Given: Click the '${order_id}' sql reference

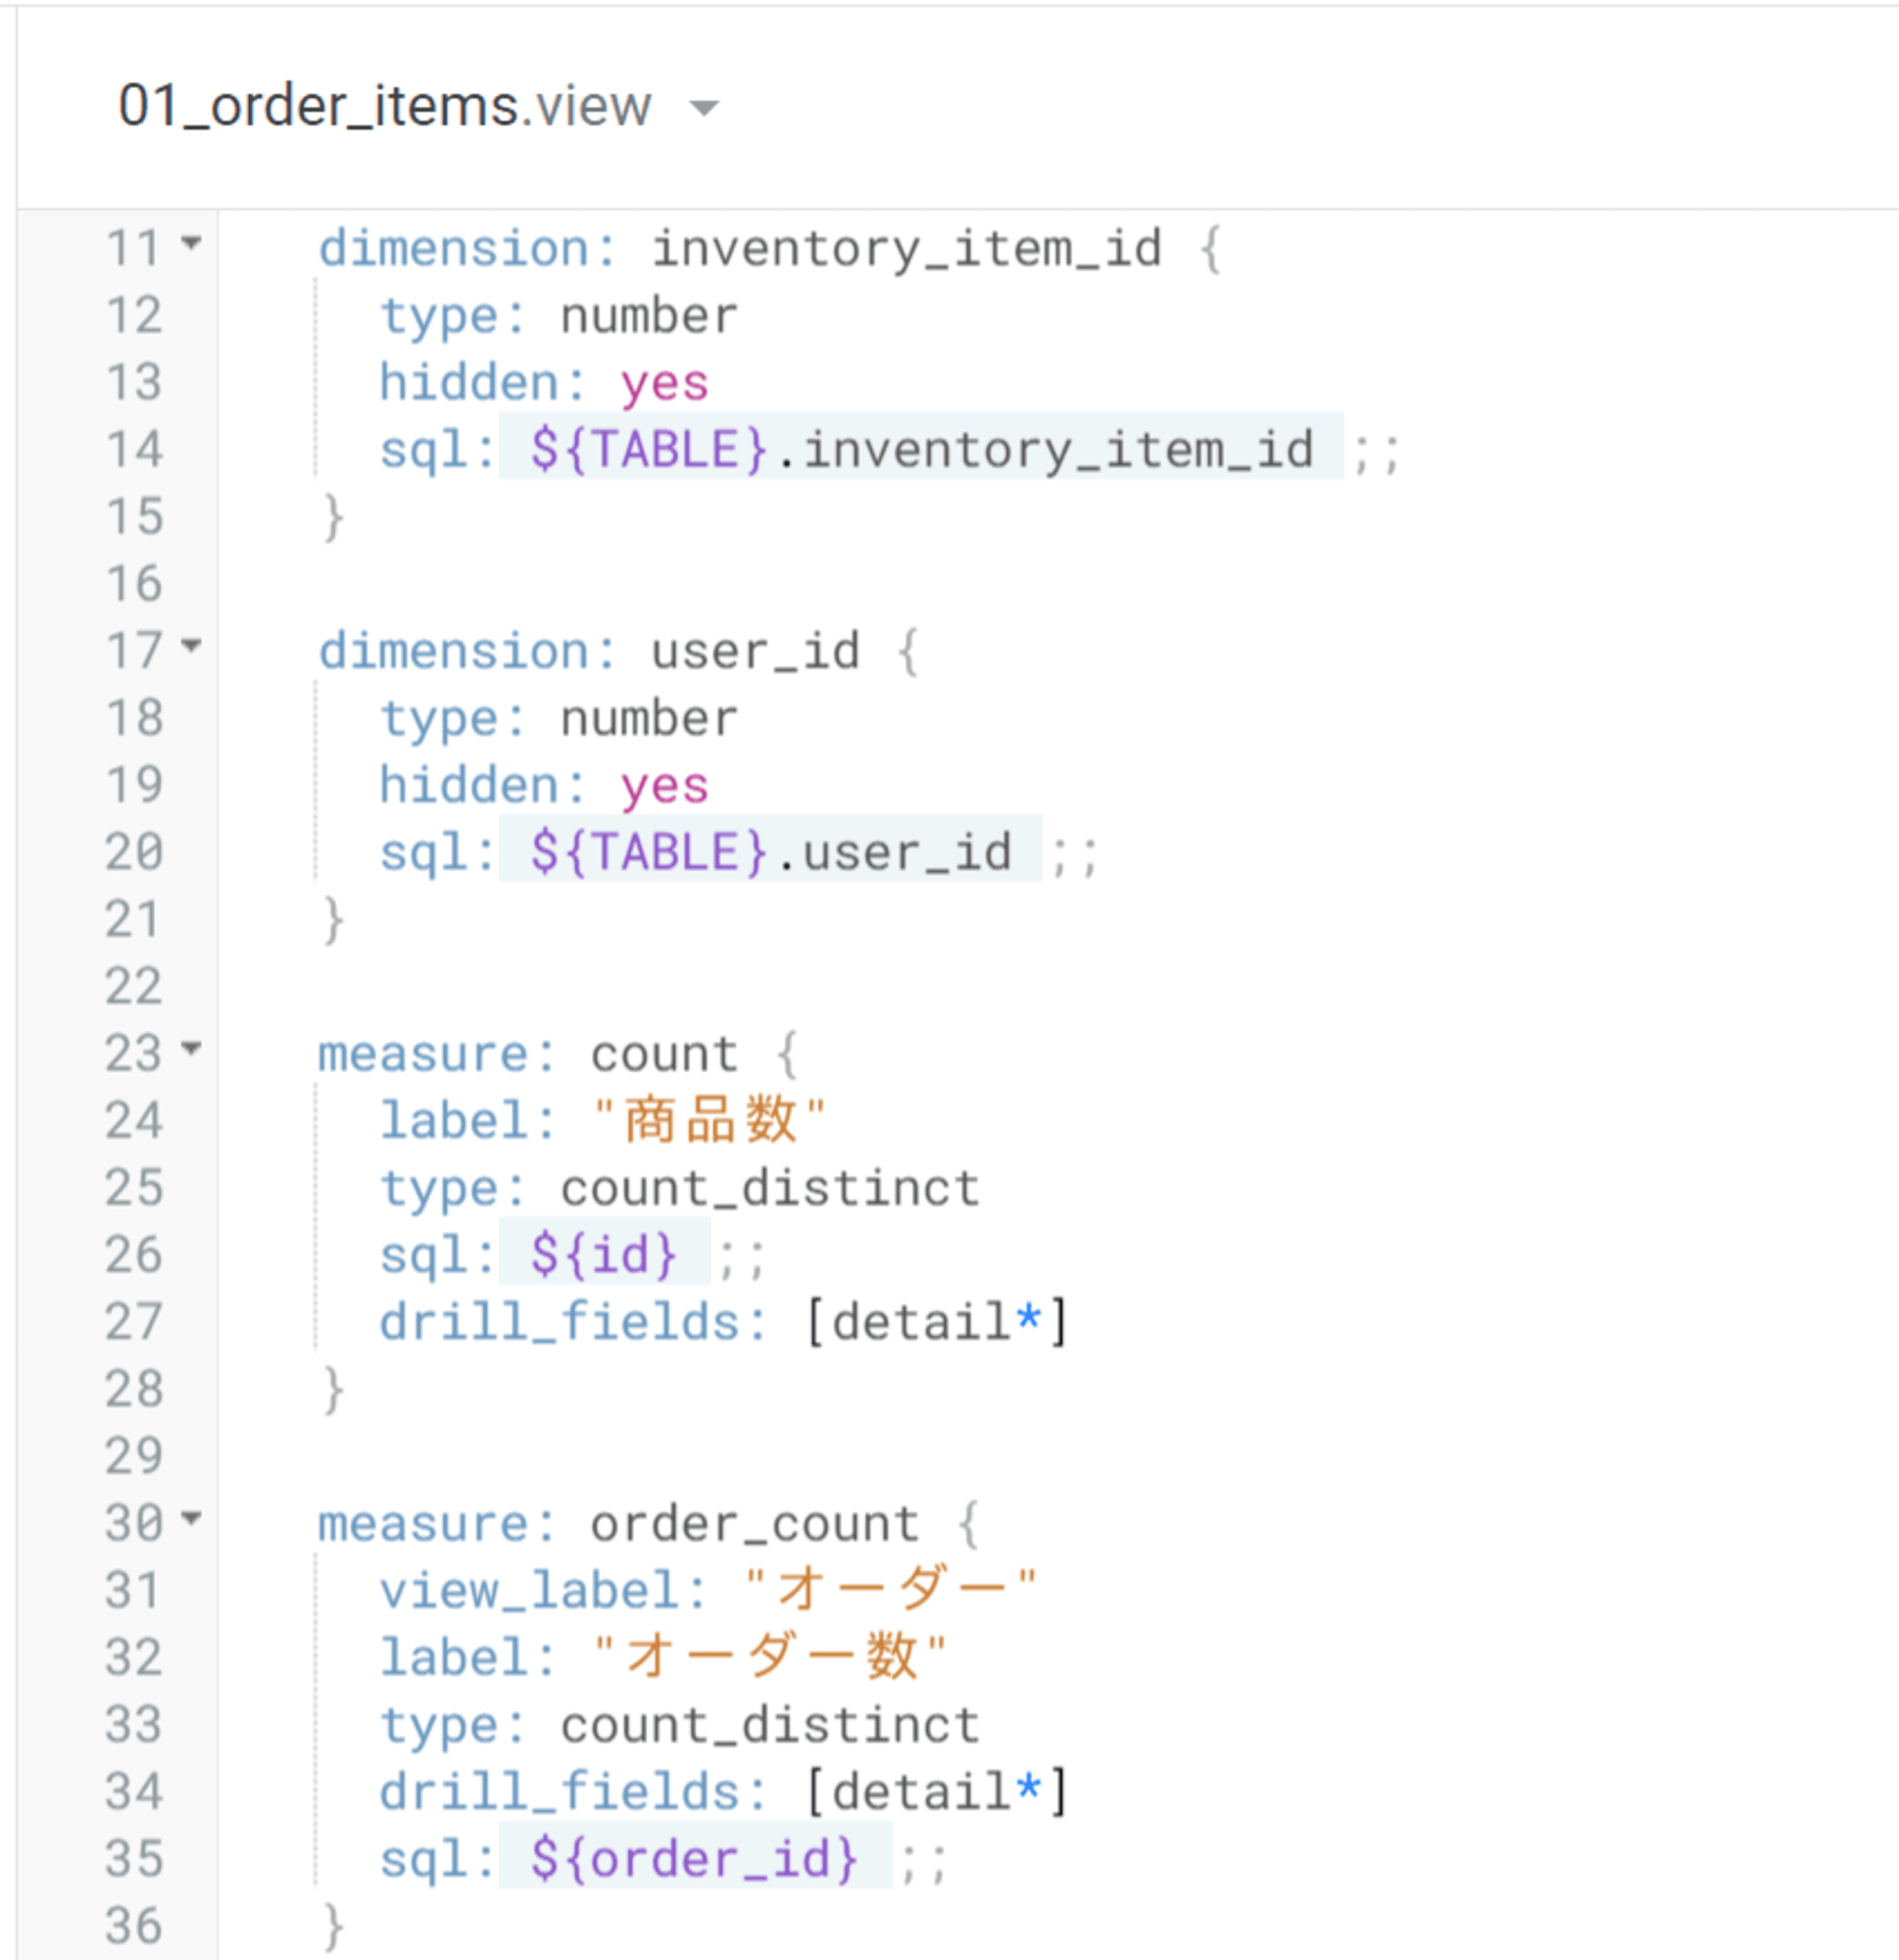Looking at the screenshot, I should coord(694,1859).
